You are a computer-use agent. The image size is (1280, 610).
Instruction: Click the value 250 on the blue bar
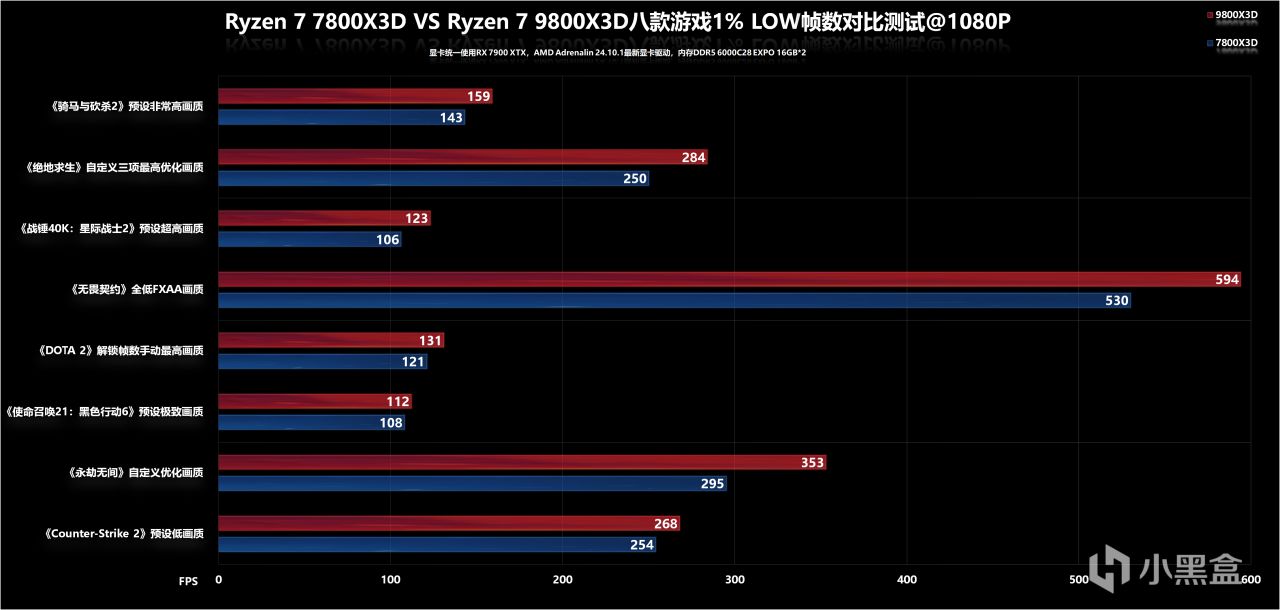click(x=635, y=179)
